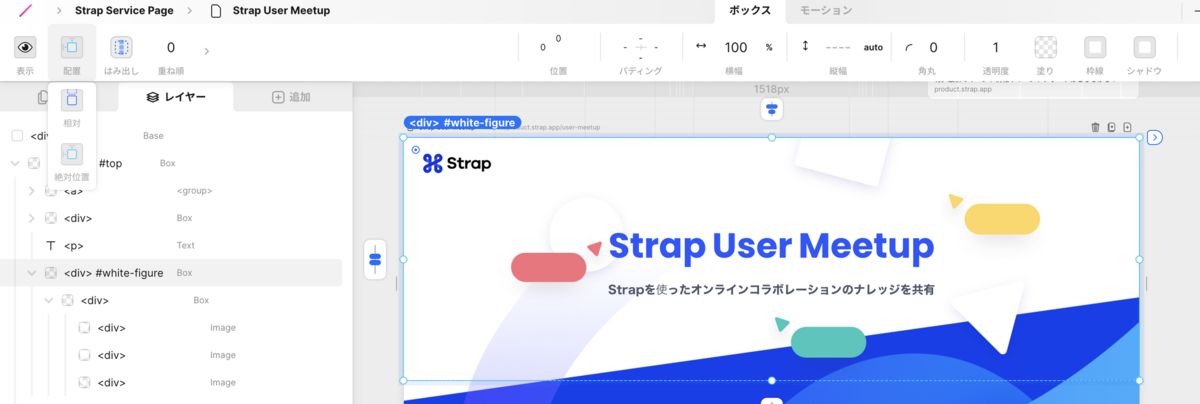Click the small target icon above Strap logo
The image size is (1200, 404).
[x=416, y=149]
